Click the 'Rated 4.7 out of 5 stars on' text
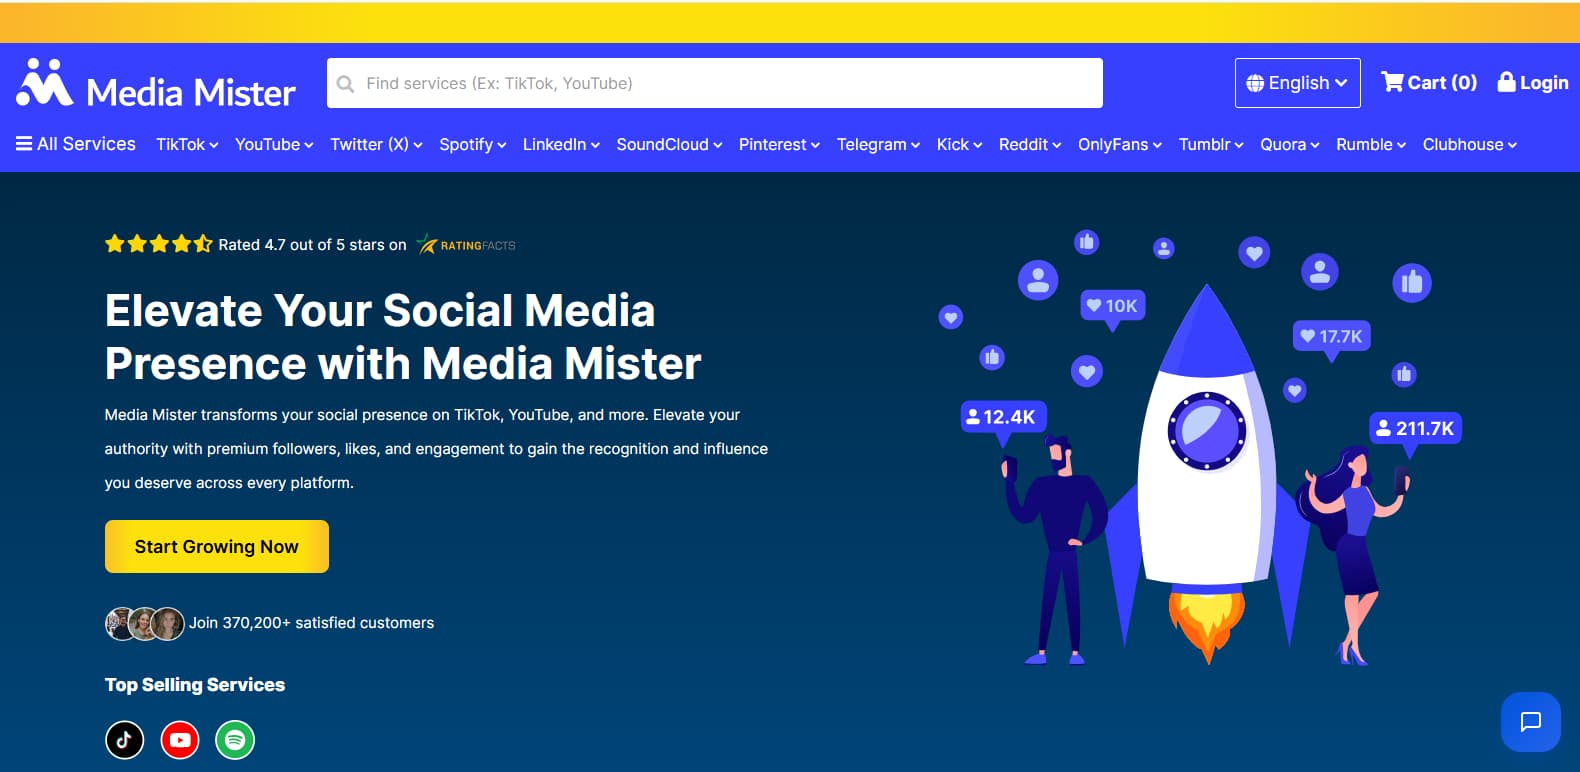Image resolution: width=1580 pixels, height=772 pixels. pyautogui.click(x=313, y=245)
